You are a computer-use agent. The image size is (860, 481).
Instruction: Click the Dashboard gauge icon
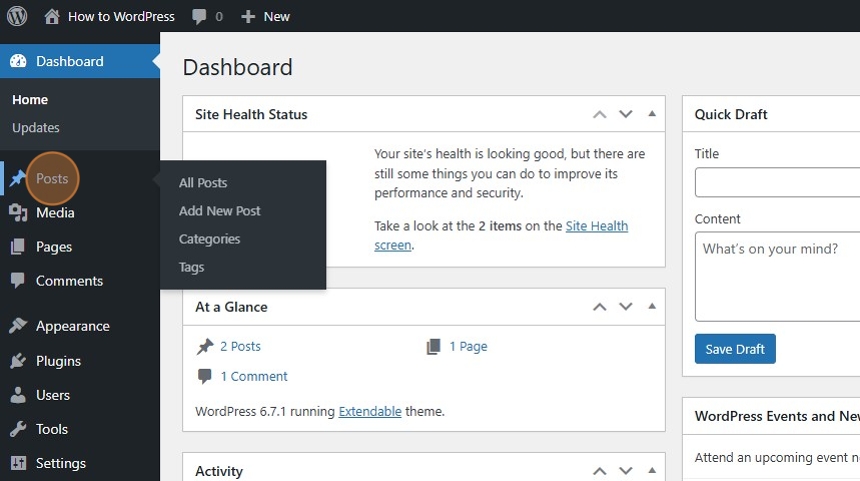point(18,61)
